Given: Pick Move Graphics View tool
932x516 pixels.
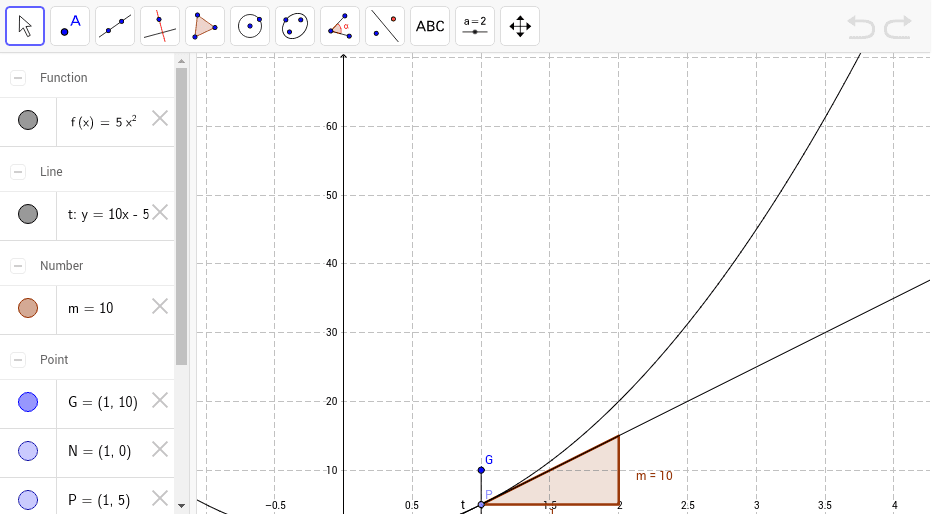Looking at the screenshot, I should click(520, 26).
